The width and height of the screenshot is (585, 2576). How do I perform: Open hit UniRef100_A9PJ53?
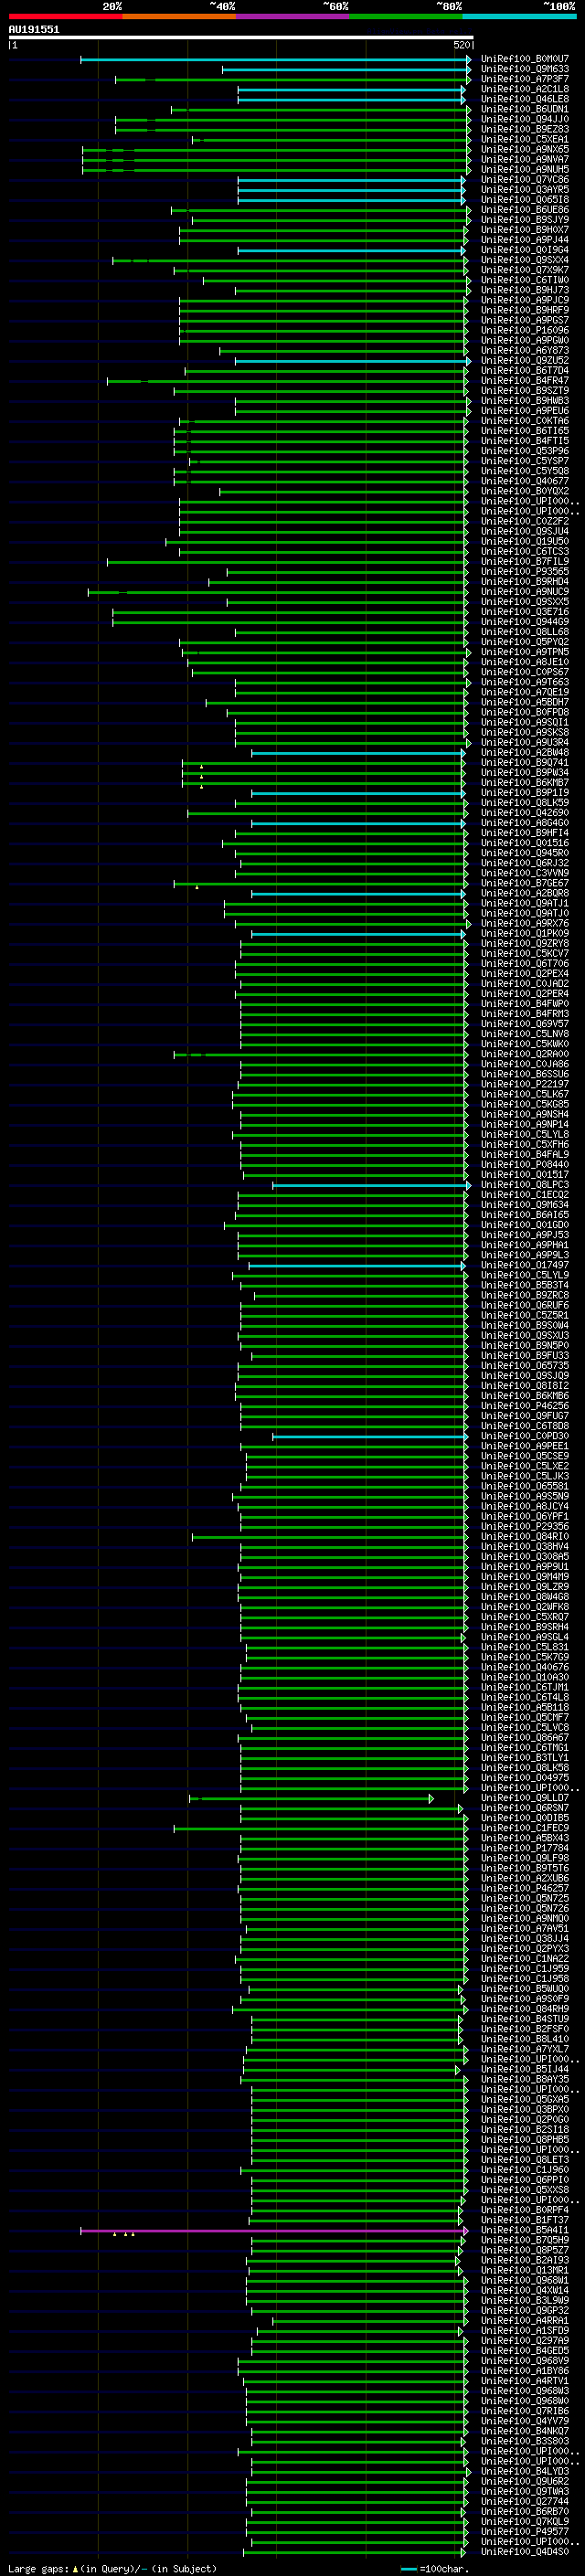pos(525,1235)
